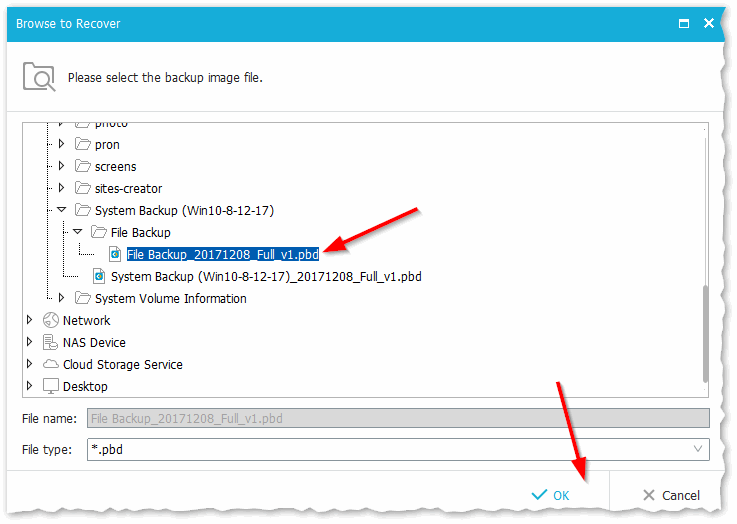Click the System Backup .pbd file icon
The image size is (737, 524).
pos(99,277)
